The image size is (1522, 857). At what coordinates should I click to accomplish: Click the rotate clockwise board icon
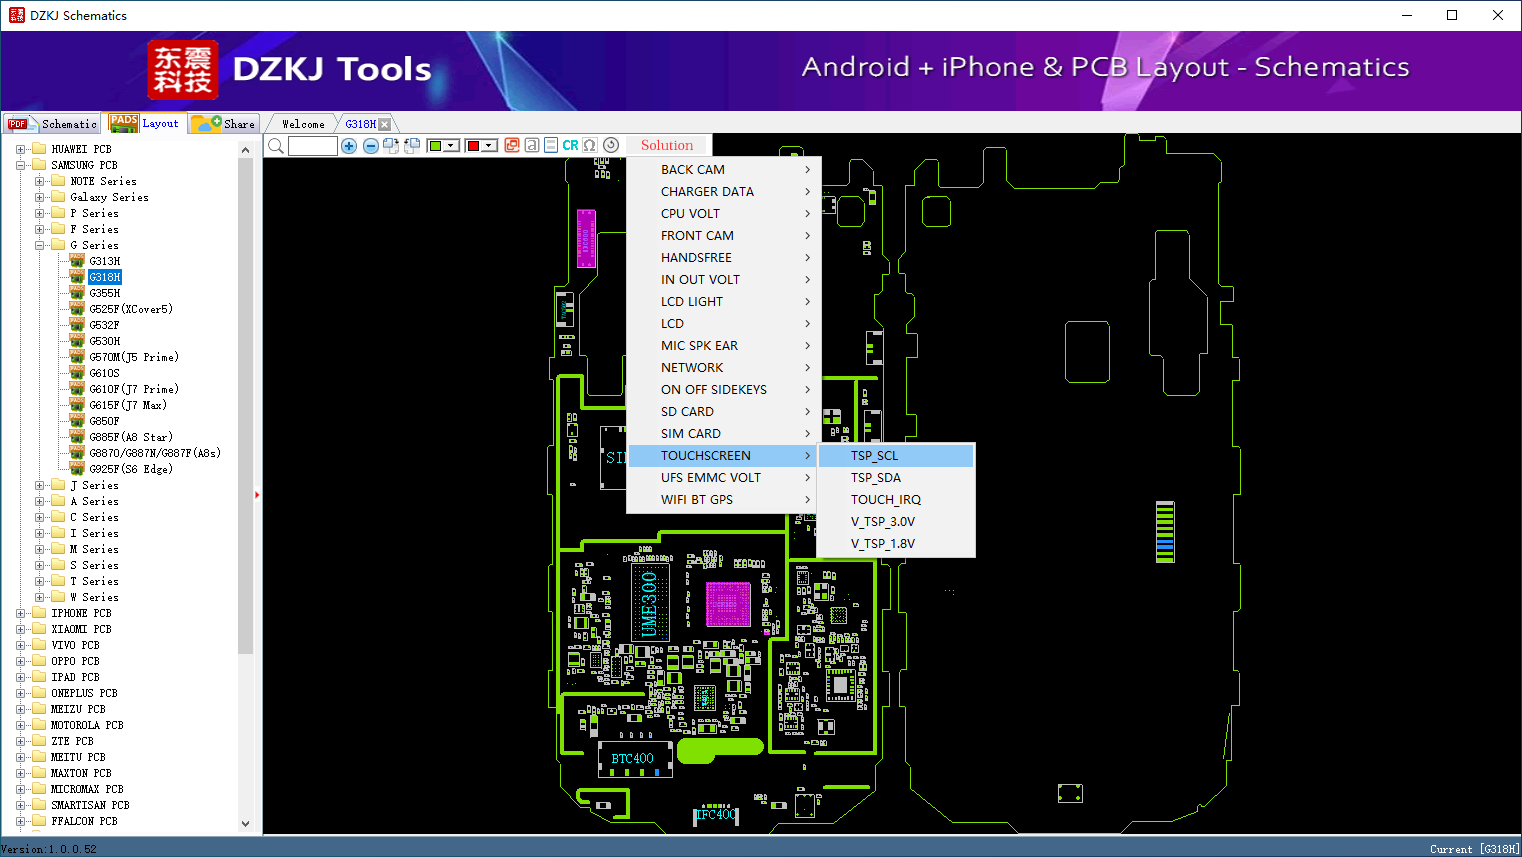[x=391, y=146]
